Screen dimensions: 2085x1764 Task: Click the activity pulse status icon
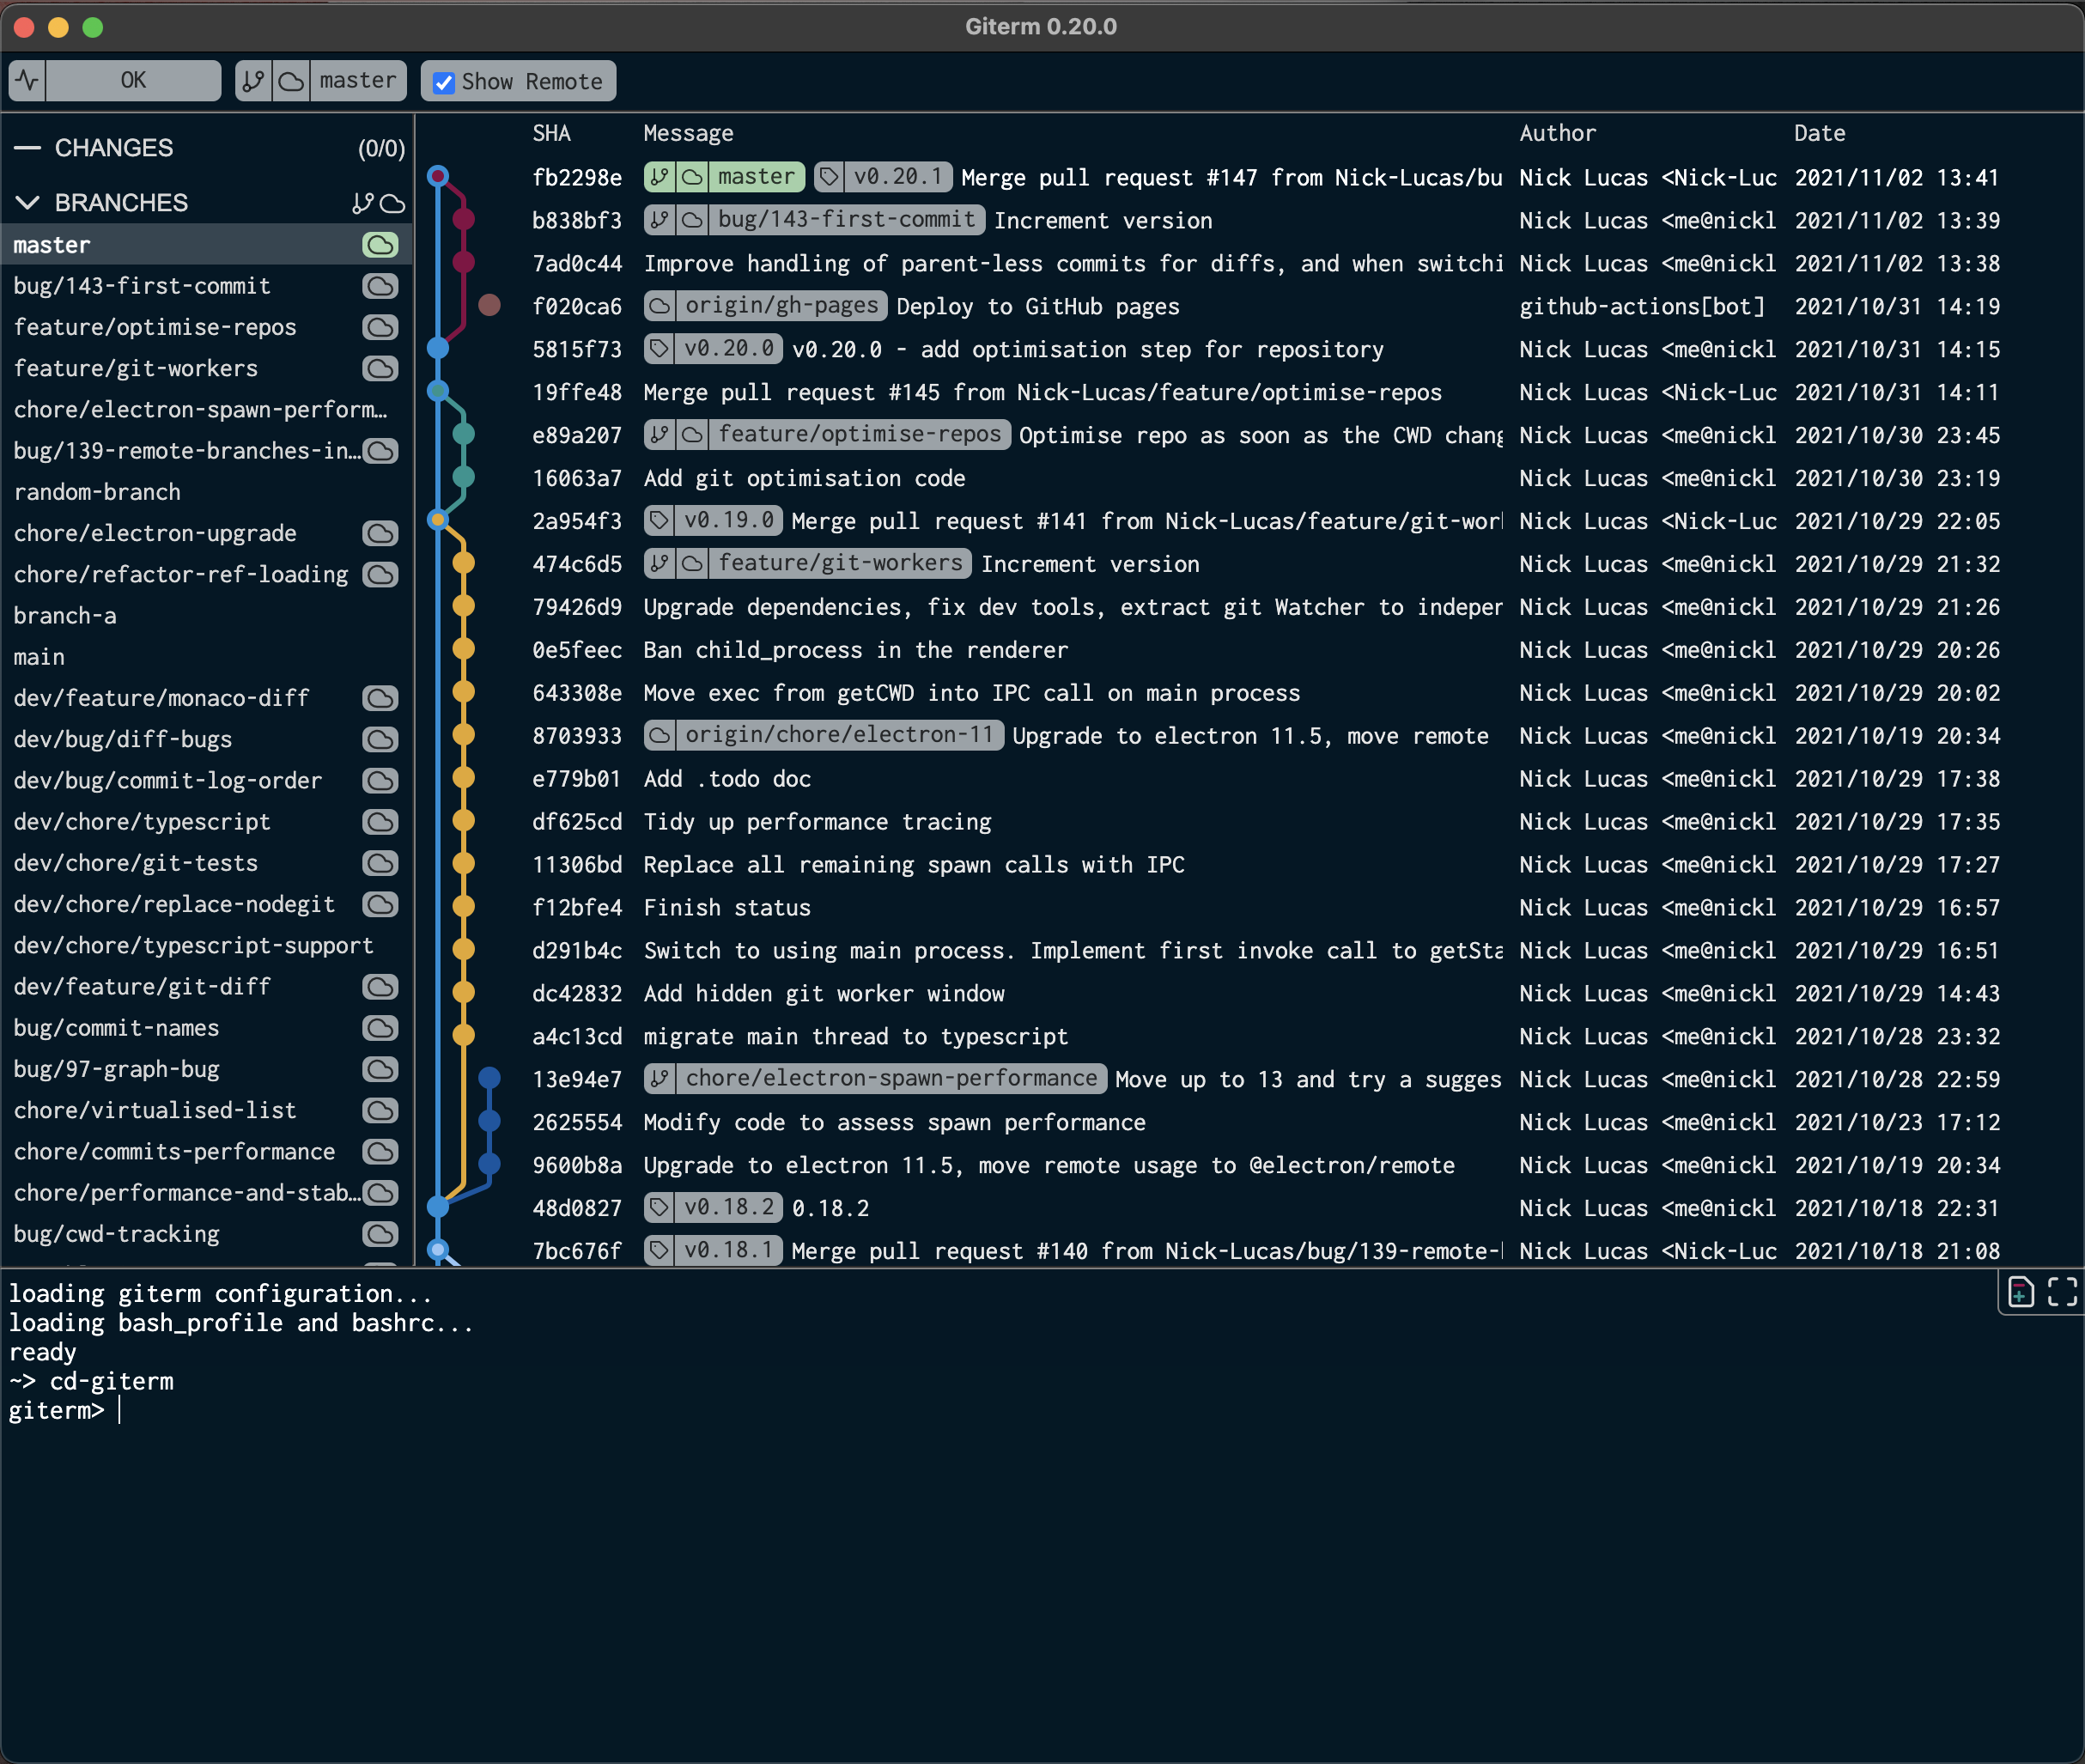[27, 81]
